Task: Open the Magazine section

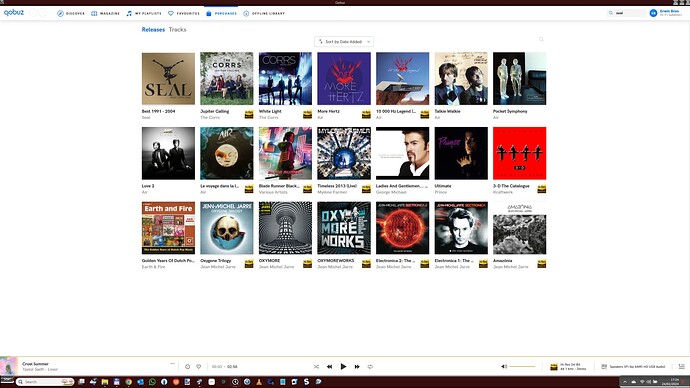Action: tap(105, 14)
